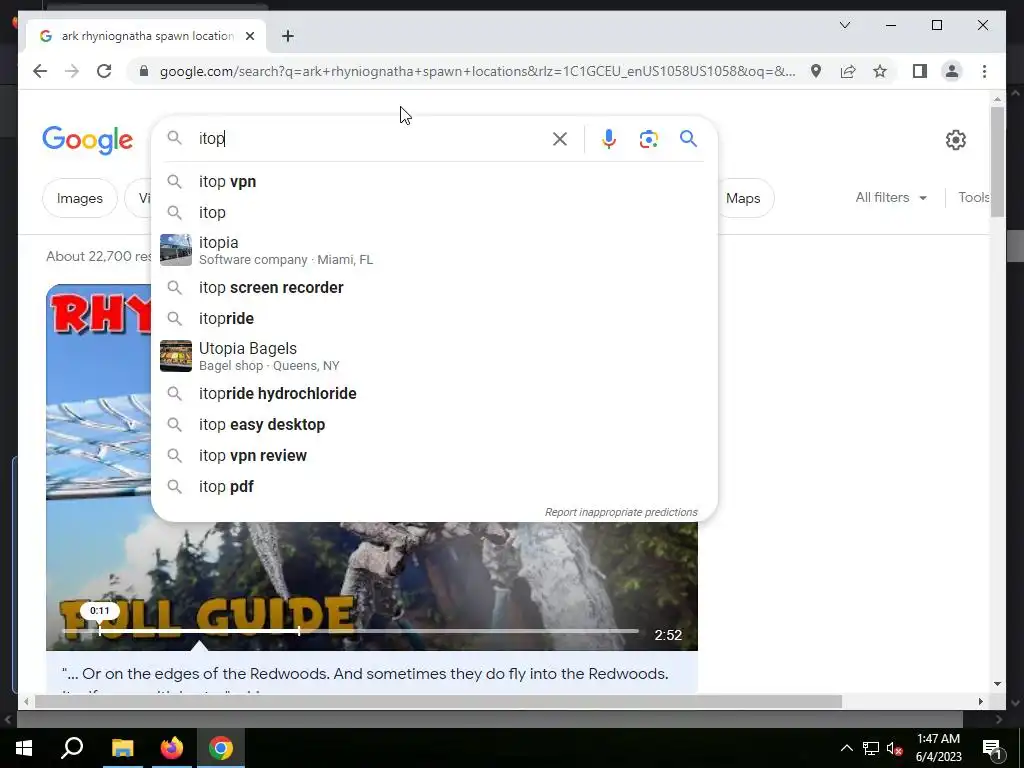Close the ark rhyniognatha tab
Image resolution: width=1024 pixels, height=768 pixels.
point(249,36)
